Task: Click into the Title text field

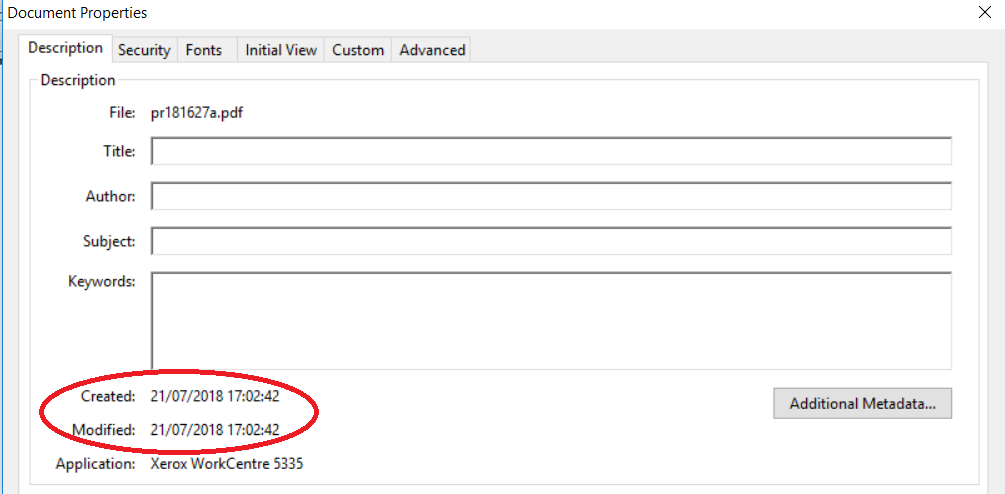Action: point(551,151)
